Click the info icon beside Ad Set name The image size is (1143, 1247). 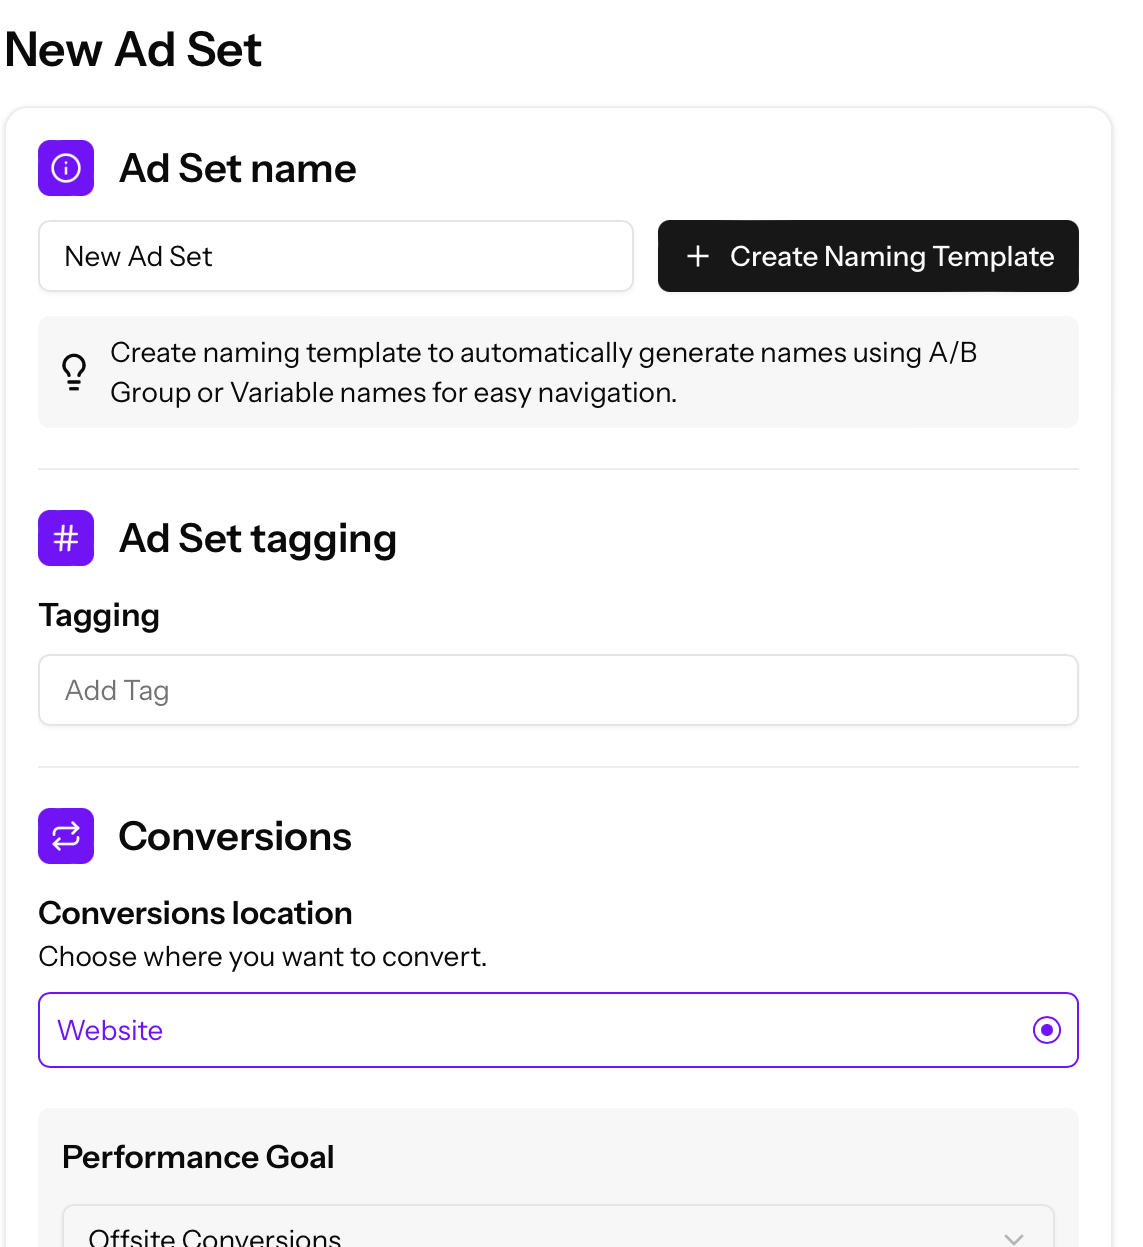click(66, 168)
